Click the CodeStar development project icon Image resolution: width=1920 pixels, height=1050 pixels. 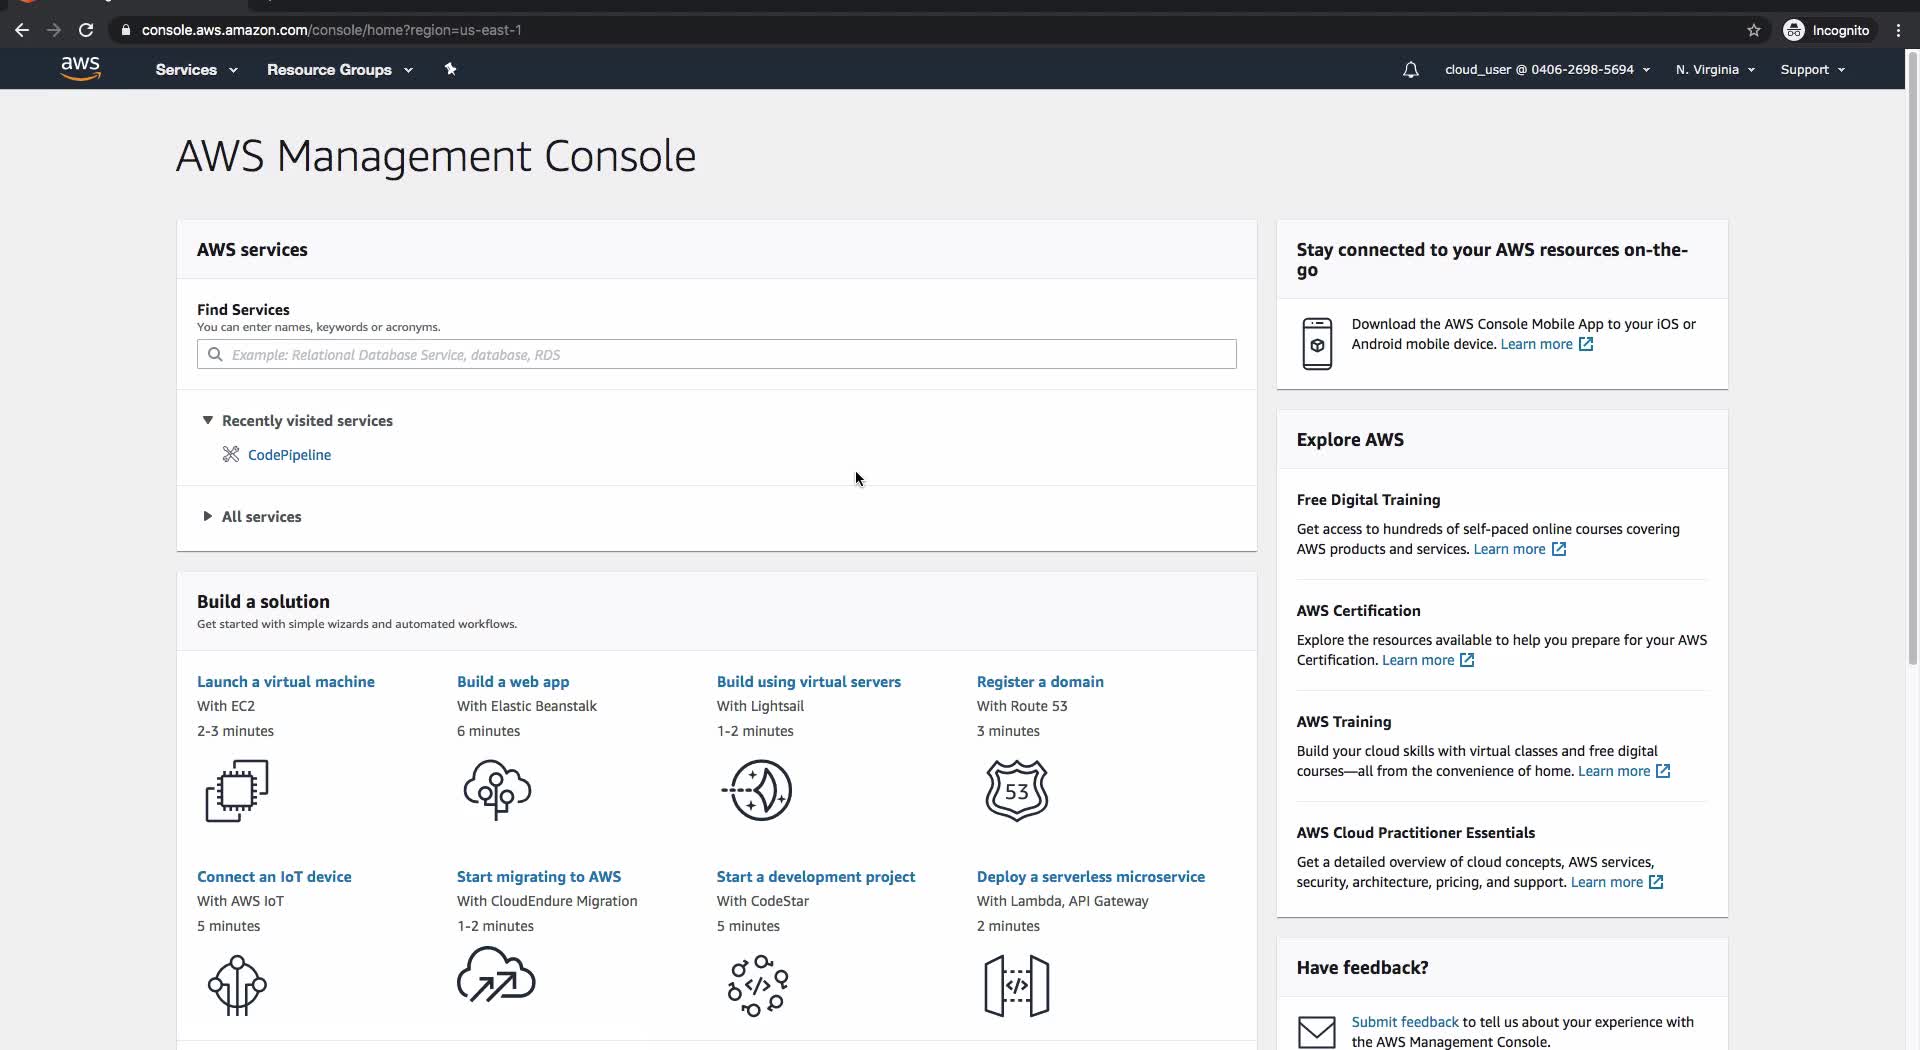click(x=758, y=985)
